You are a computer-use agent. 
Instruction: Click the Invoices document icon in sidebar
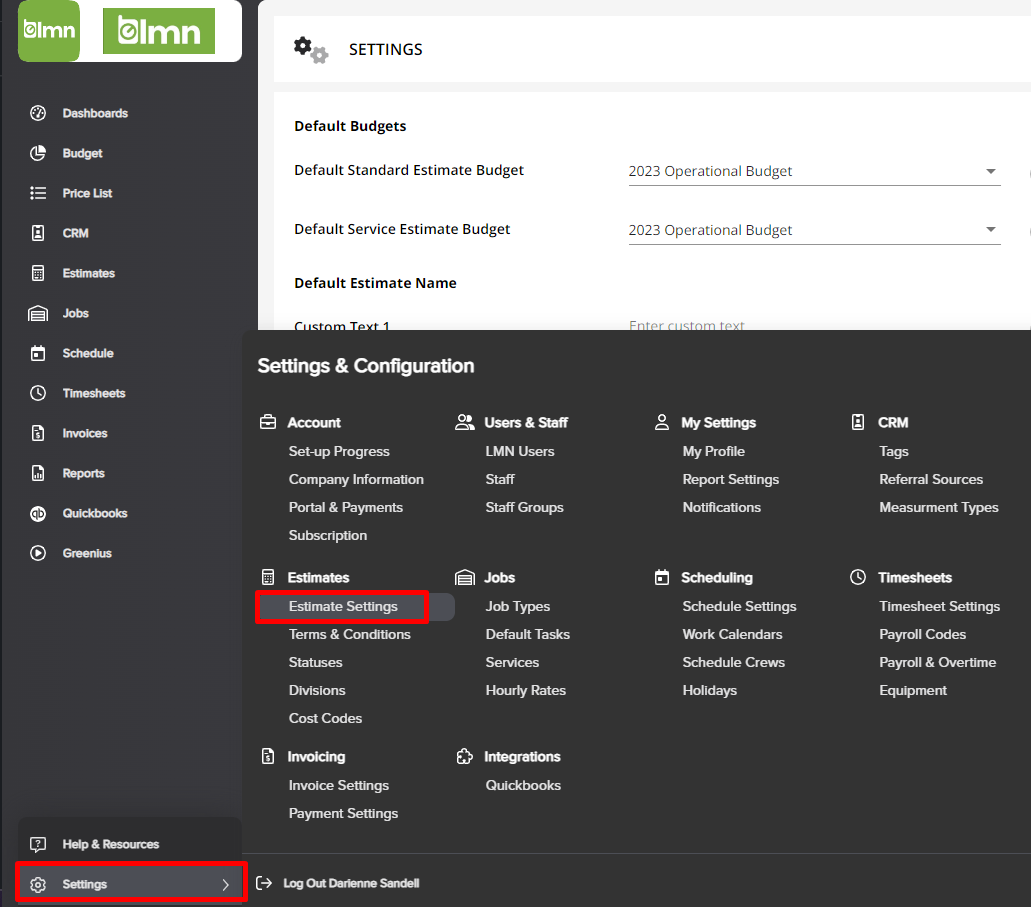[x=38, y=433]
